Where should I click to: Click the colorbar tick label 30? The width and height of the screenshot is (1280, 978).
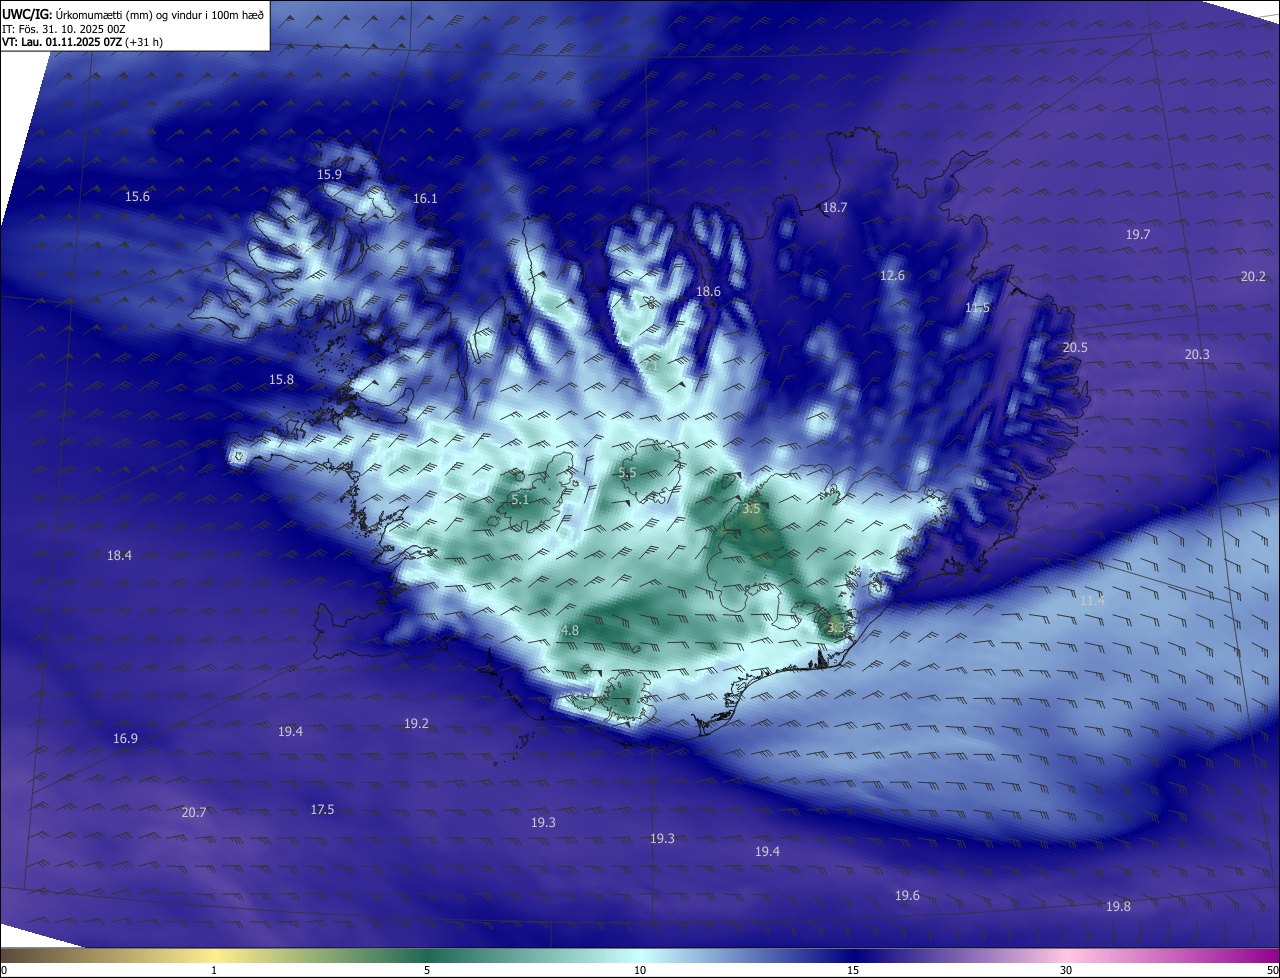click(x=1066, y=970)
